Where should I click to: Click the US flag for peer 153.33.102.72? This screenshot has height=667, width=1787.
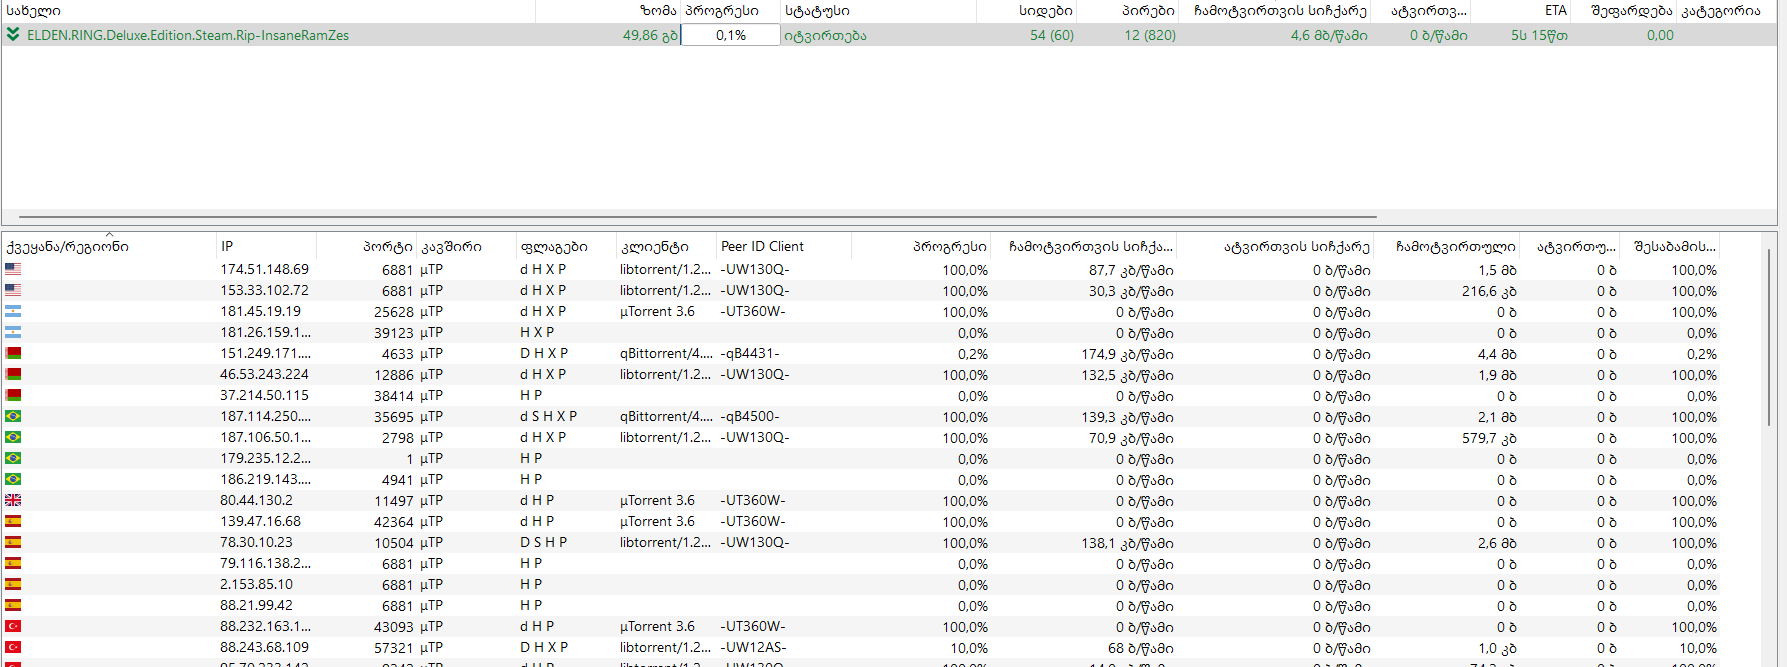[13, 290]
